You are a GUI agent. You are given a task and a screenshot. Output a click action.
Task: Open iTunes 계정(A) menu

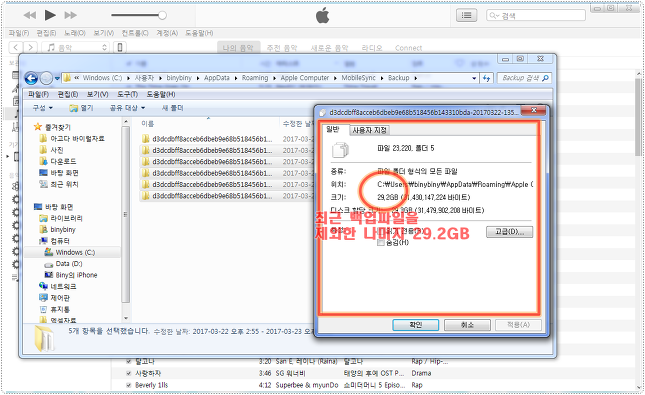(167, 33)
